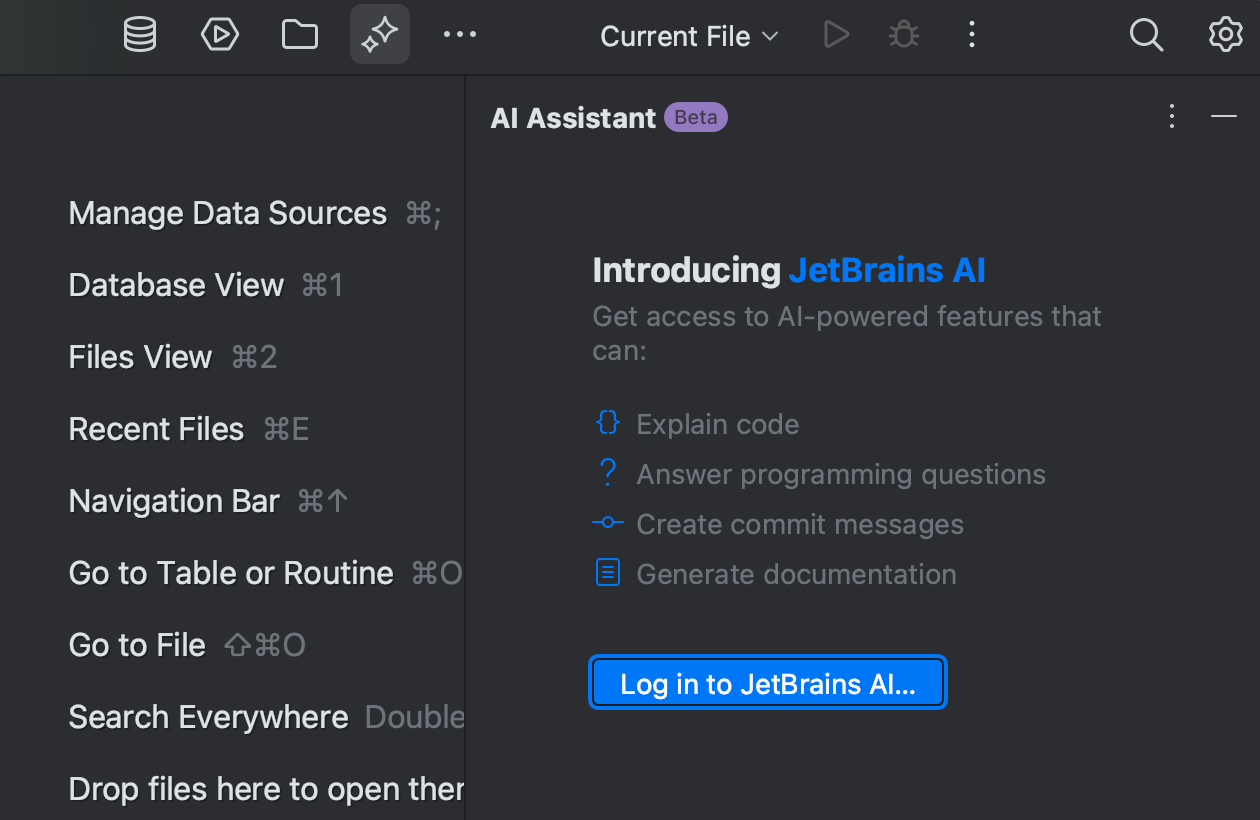This screenshot has height=820, width=1260.
Task: Open the toolbar More Actions kebab menu
Action: 971,34
